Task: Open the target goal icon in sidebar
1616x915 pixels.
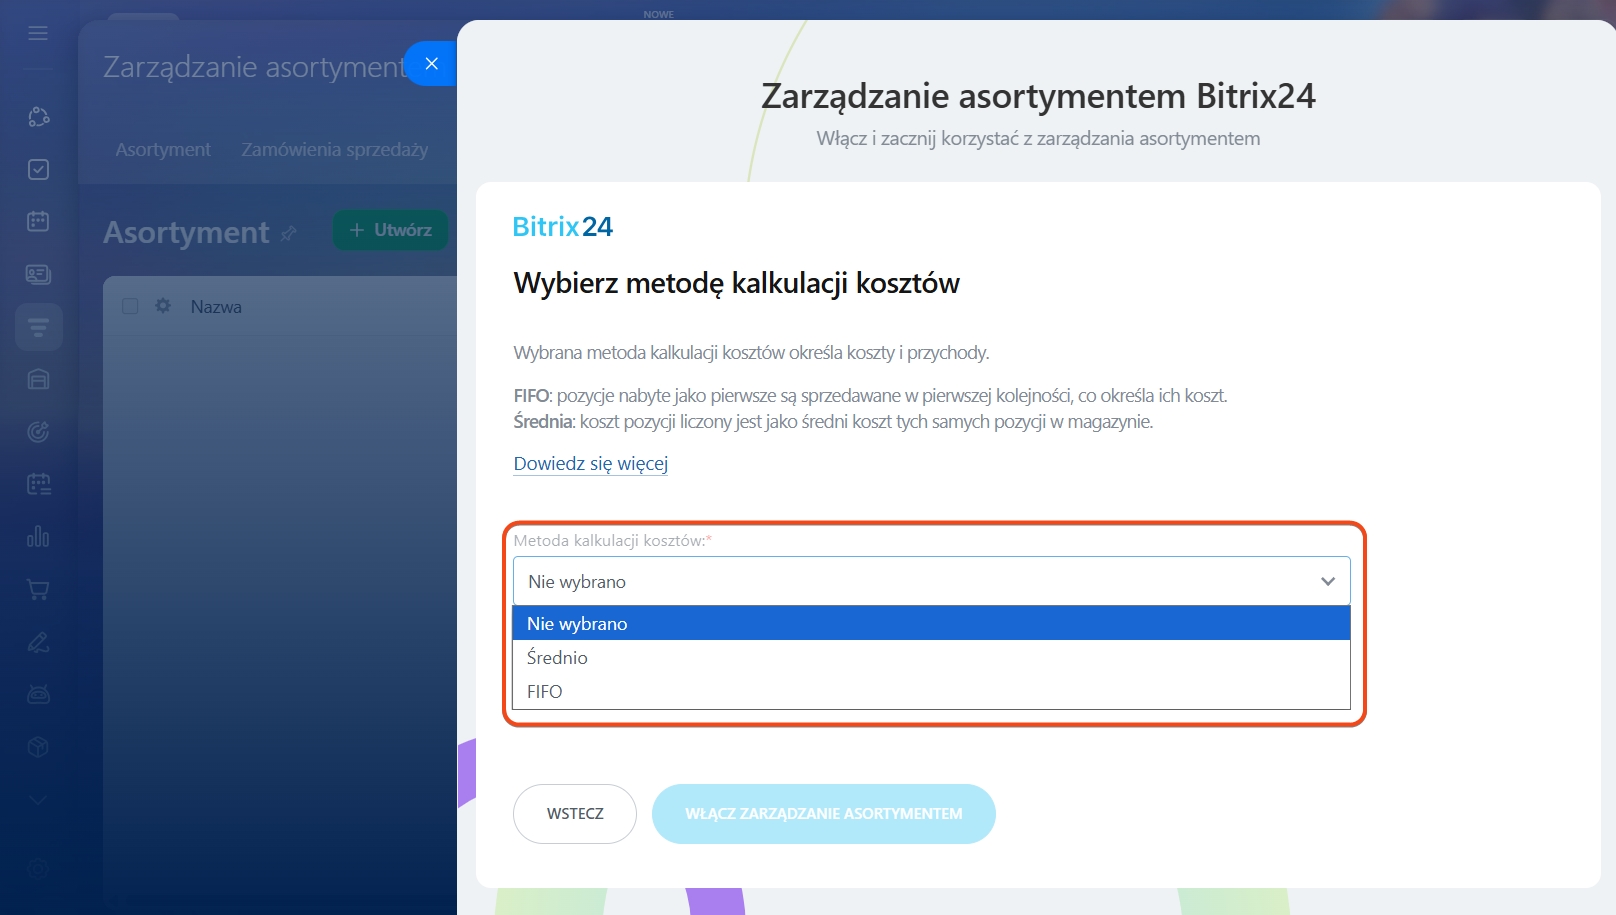Action: click(38, 432)
